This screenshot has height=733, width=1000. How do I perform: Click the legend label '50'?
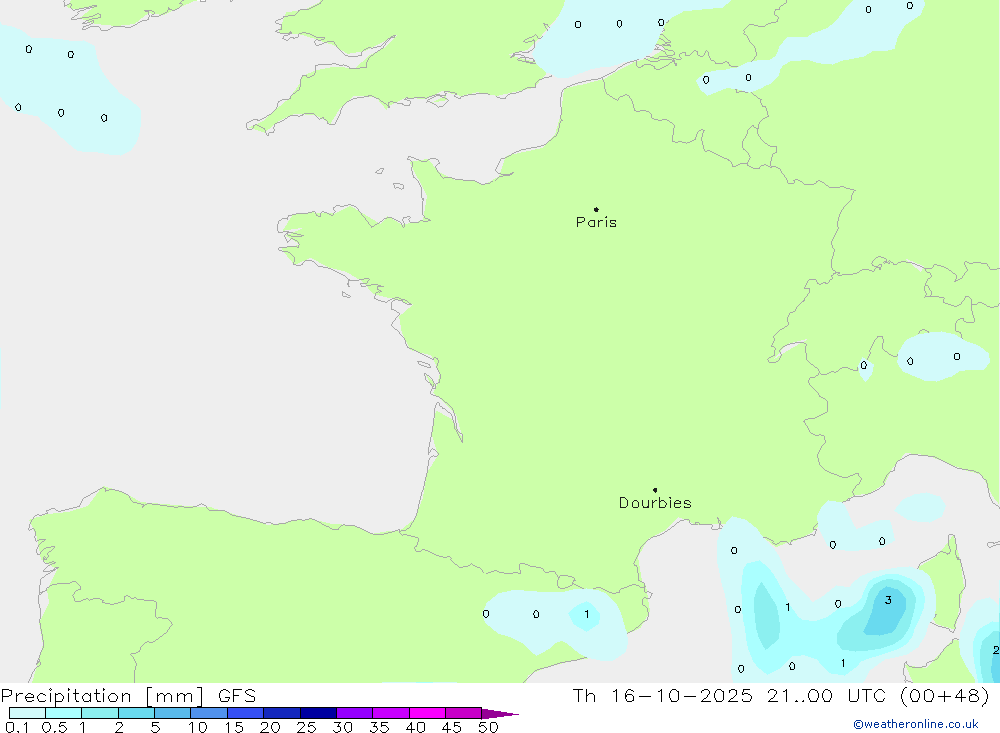(488, 727)
